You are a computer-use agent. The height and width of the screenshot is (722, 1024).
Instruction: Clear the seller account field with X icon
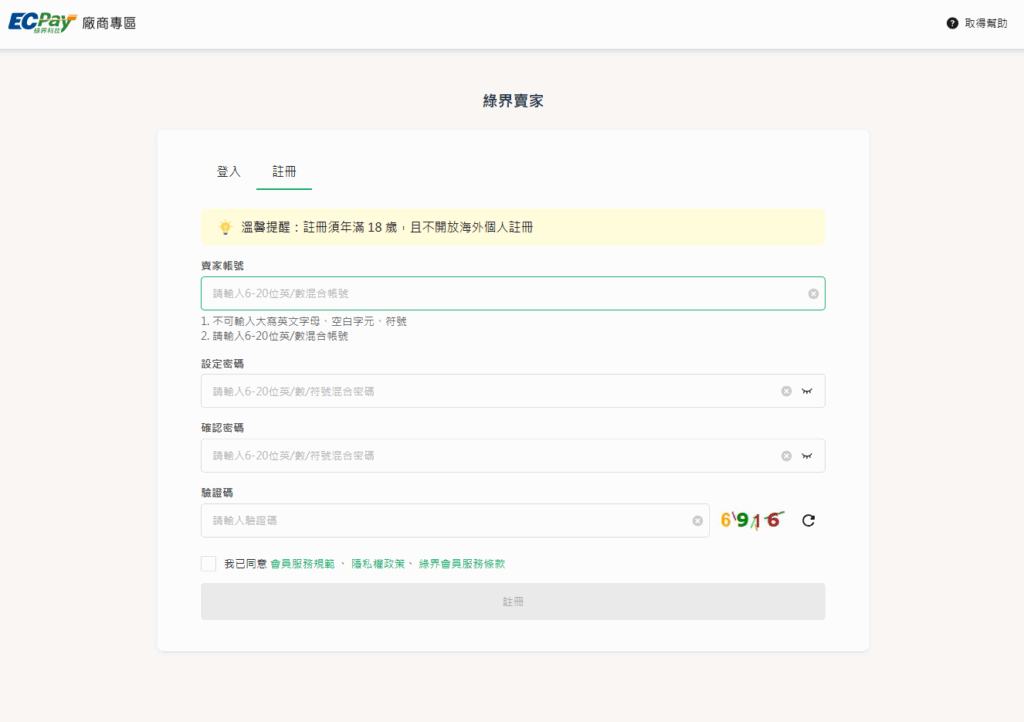(813, 294)
